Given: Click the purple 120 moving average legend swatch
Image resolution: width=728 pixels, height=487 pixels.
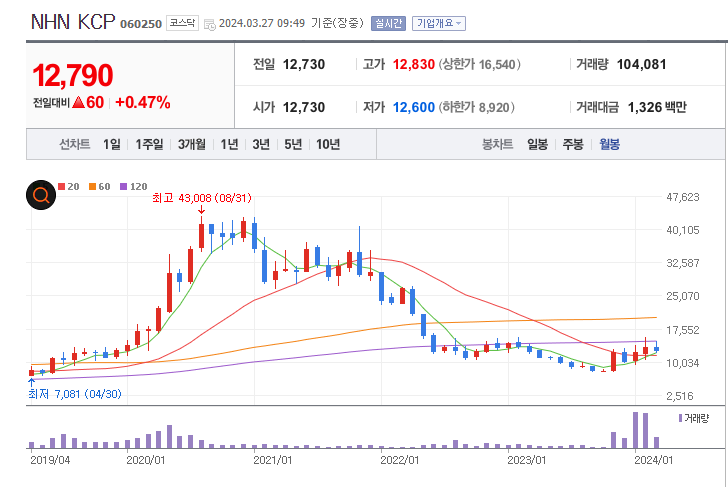Looking at the screenshot, I should tap(124, 187).
